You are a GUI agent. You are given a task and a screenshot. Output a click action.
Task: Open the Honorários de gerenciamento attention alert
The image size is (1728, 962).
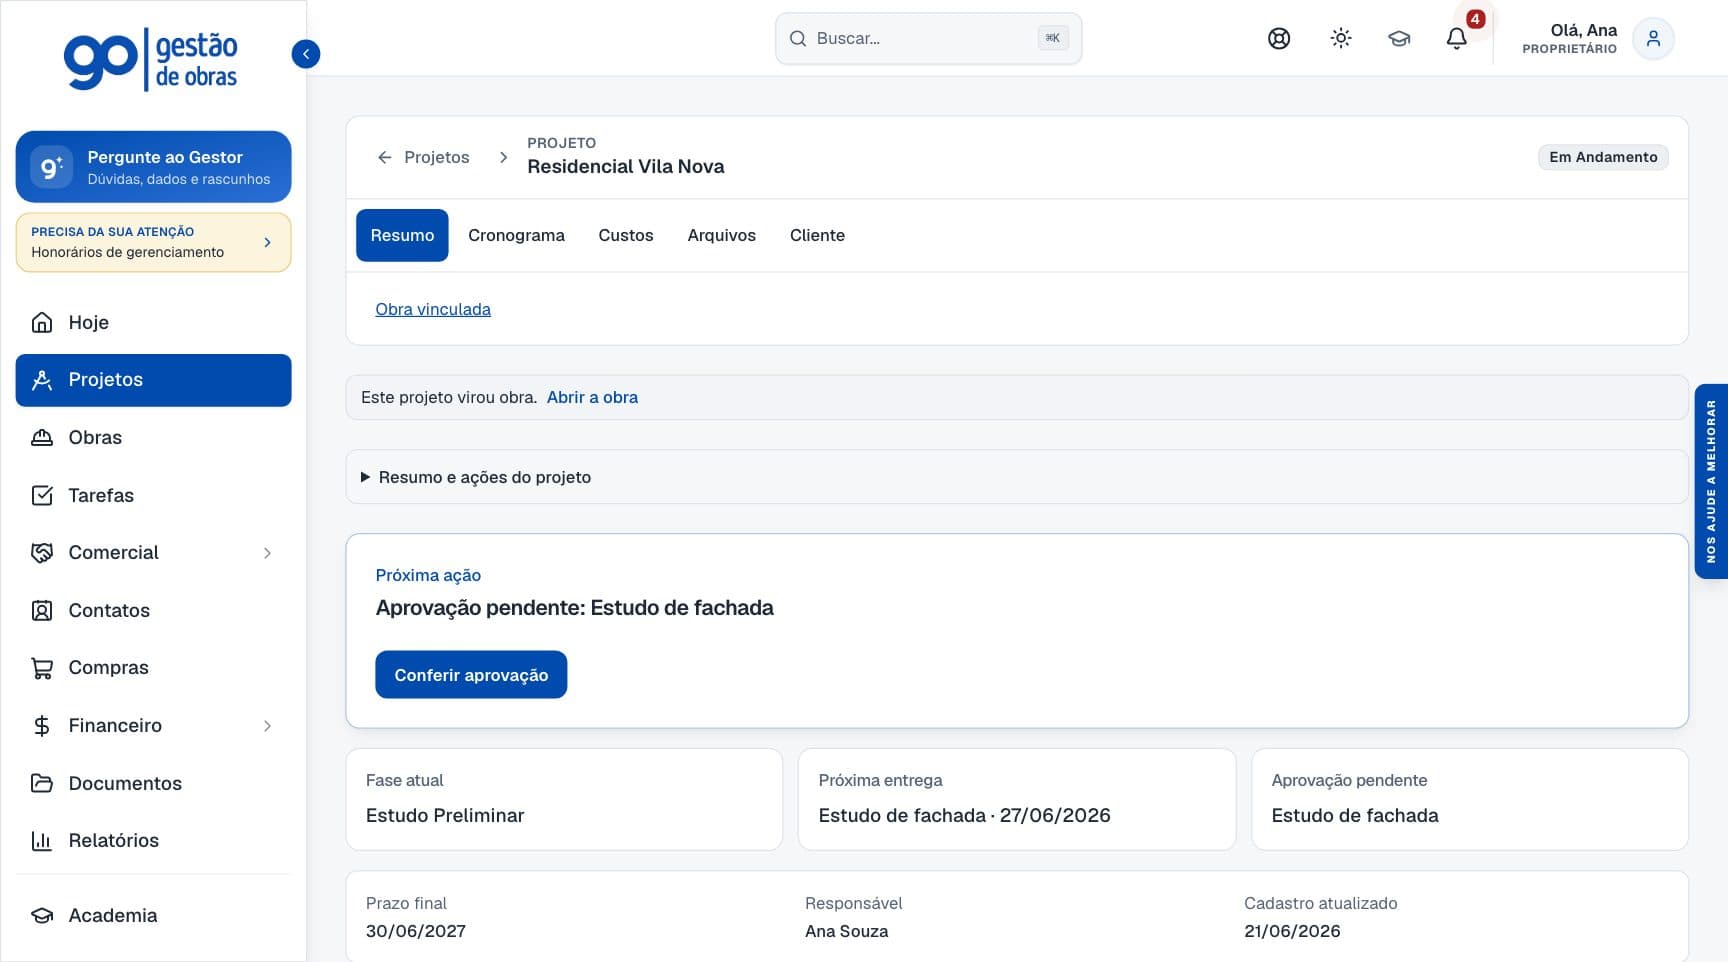coord(153,242)
